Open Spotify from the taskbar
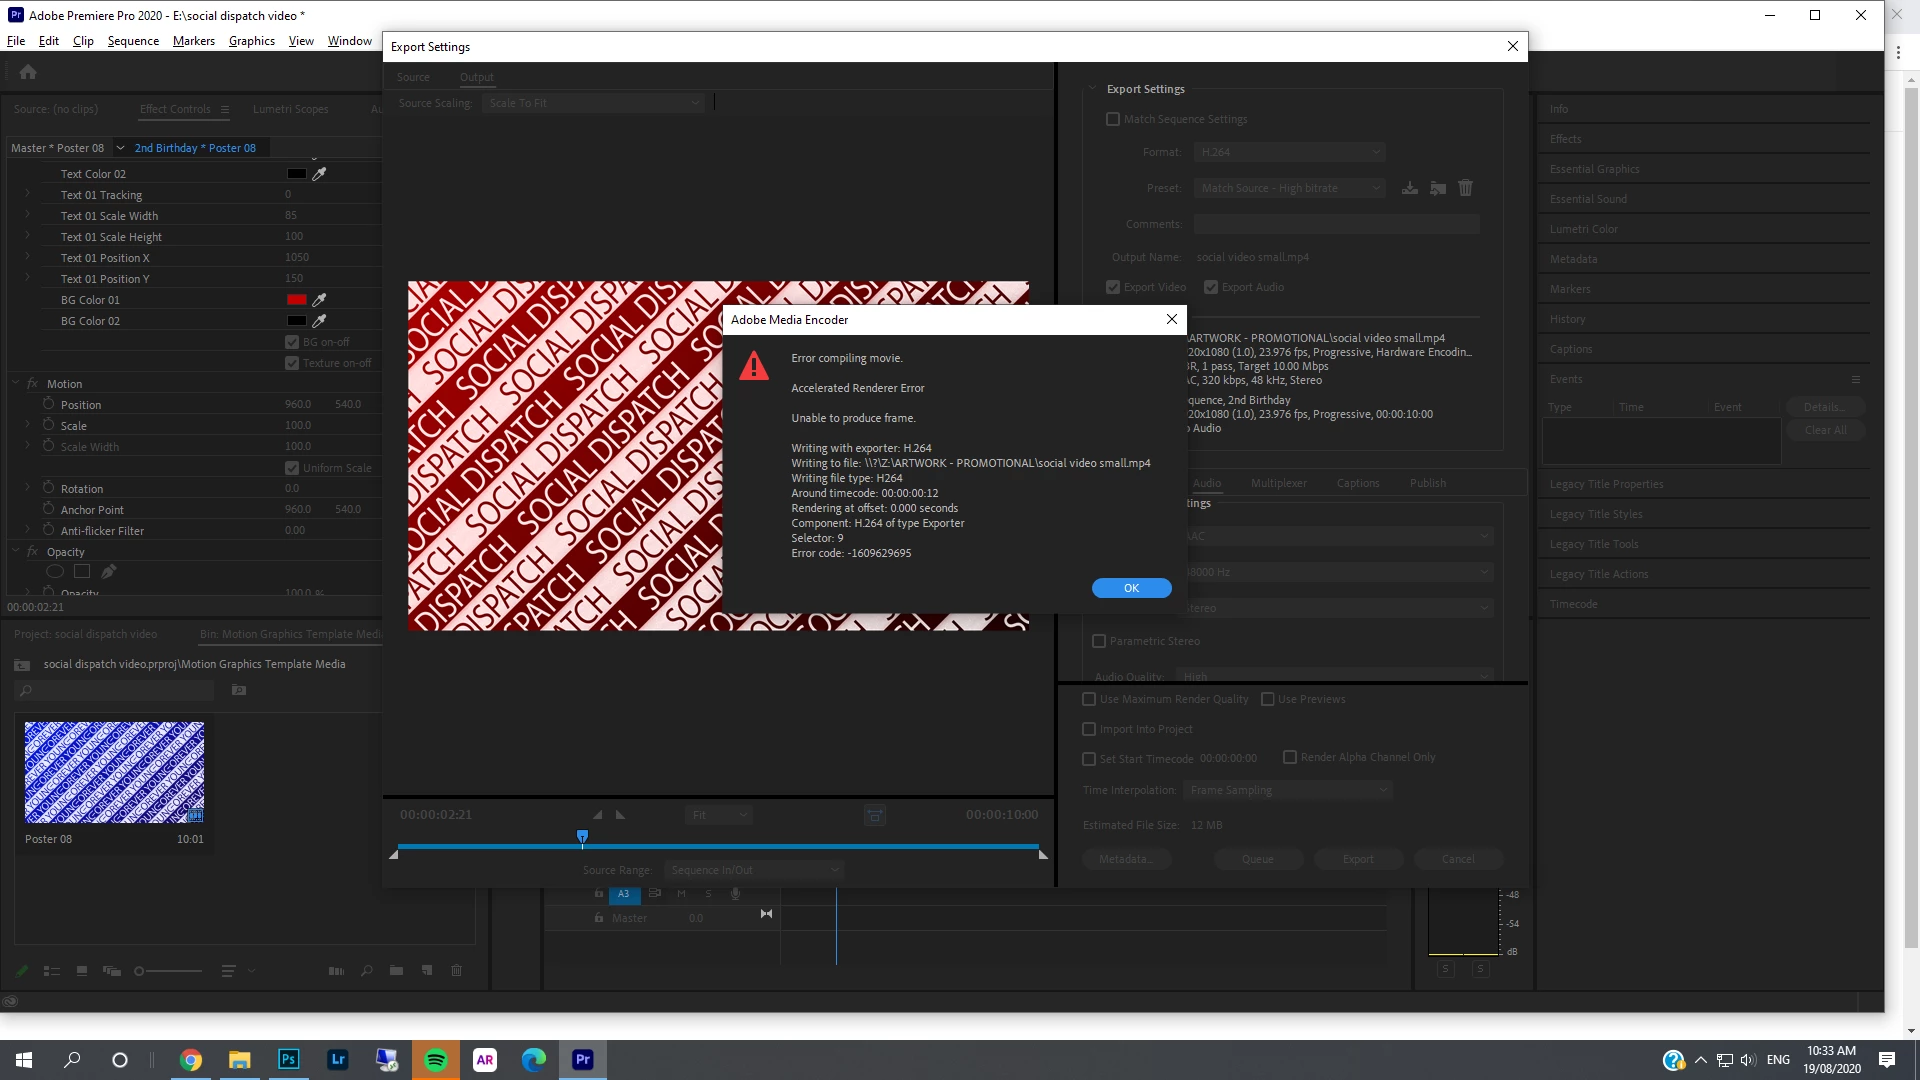The width and height of the screenshot is (1920, 1080). point(436,1060)
